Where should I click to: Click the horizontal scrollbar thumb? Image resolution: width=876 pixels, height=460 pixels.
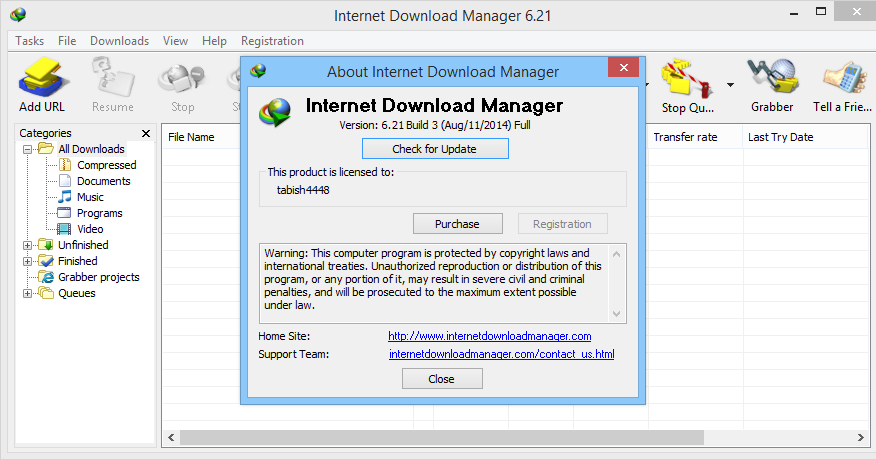(x=441, y=438)
